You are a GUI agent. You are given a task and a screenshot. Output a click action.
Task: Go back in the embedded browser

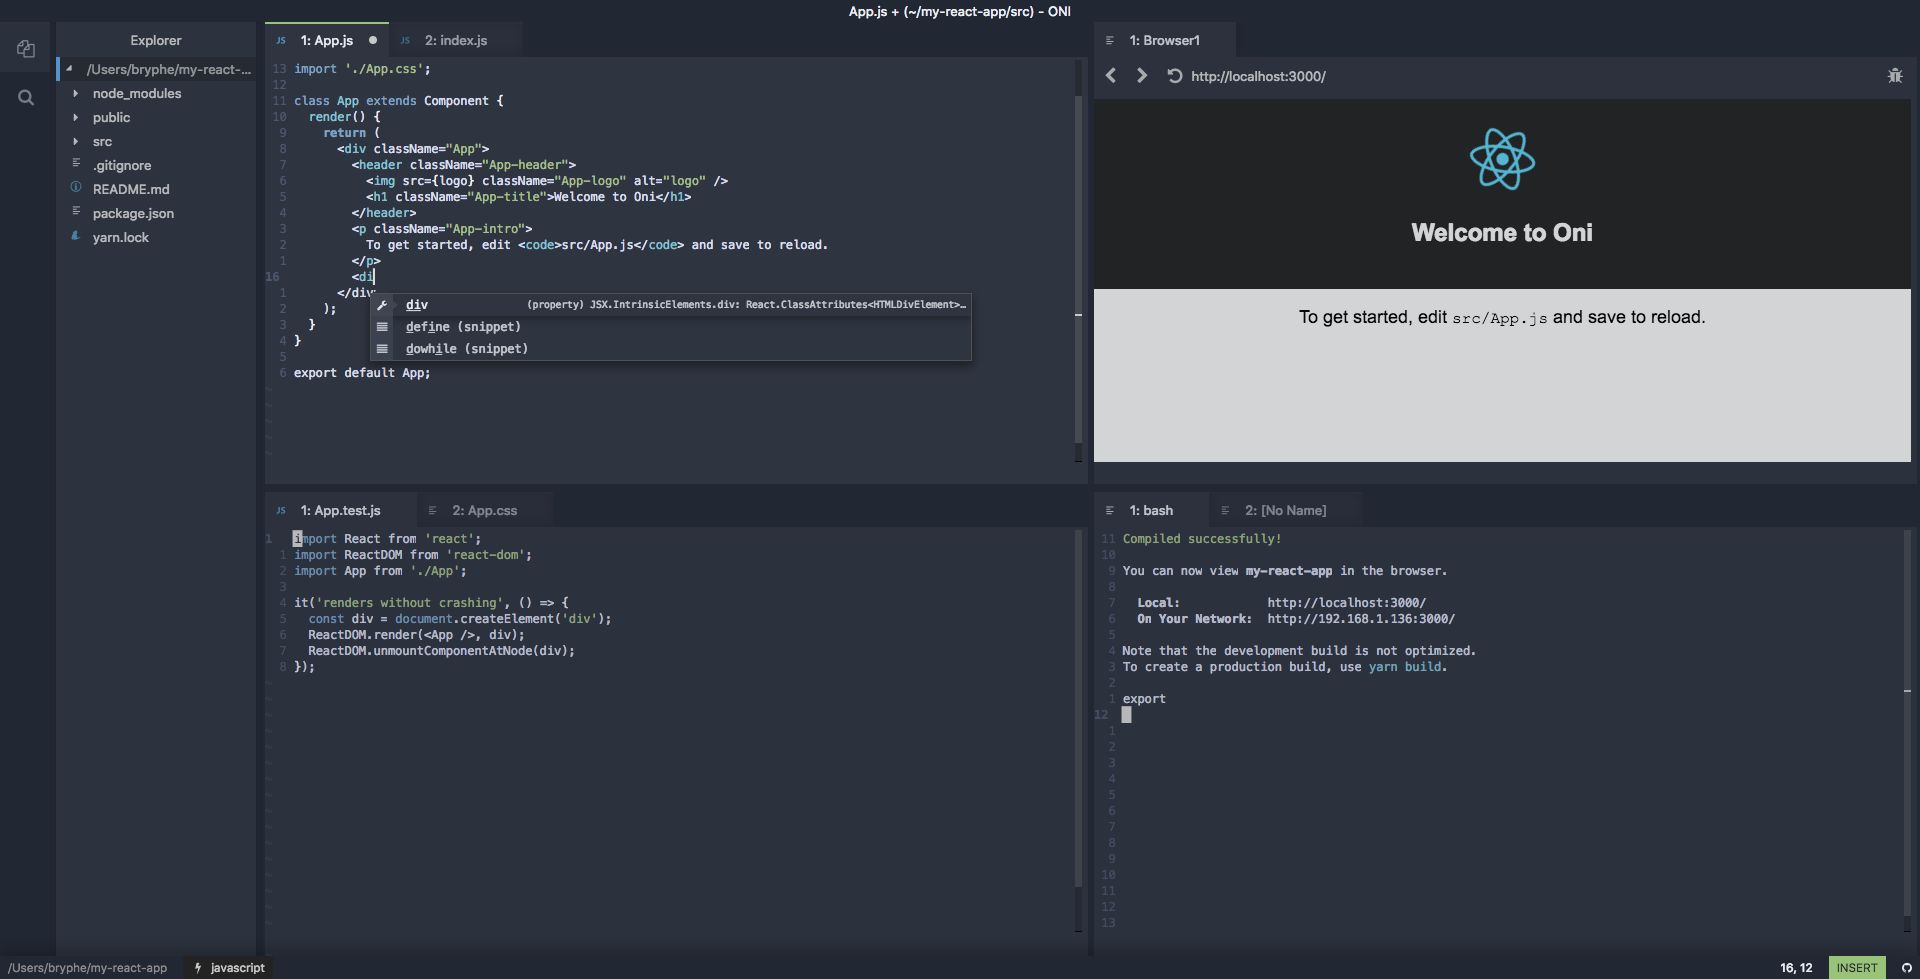(1110, 76)
